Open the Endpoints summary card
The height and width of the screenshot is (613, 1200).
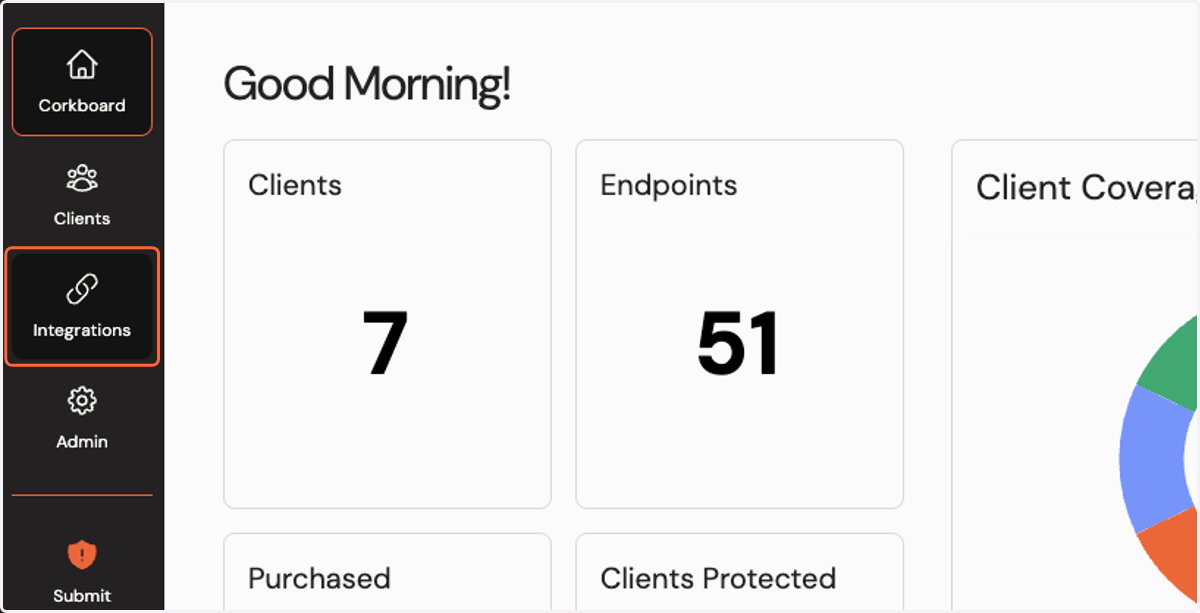coord(739,324)
